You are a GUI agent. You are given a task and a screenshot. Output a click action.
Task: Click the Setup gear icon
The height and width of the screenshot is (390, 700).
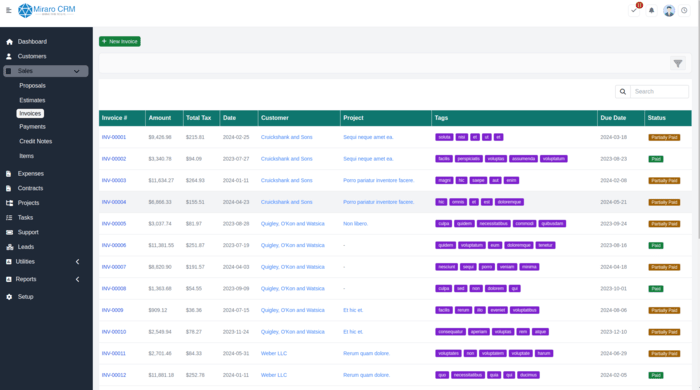click(x=9, y=297)
